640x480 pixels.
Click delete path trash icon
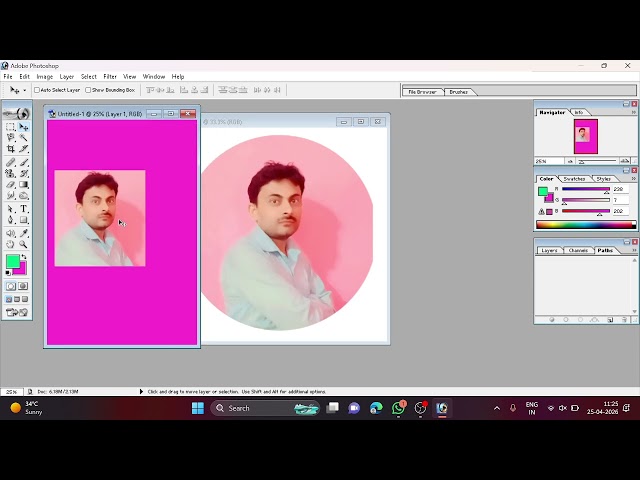coord(624,320)
